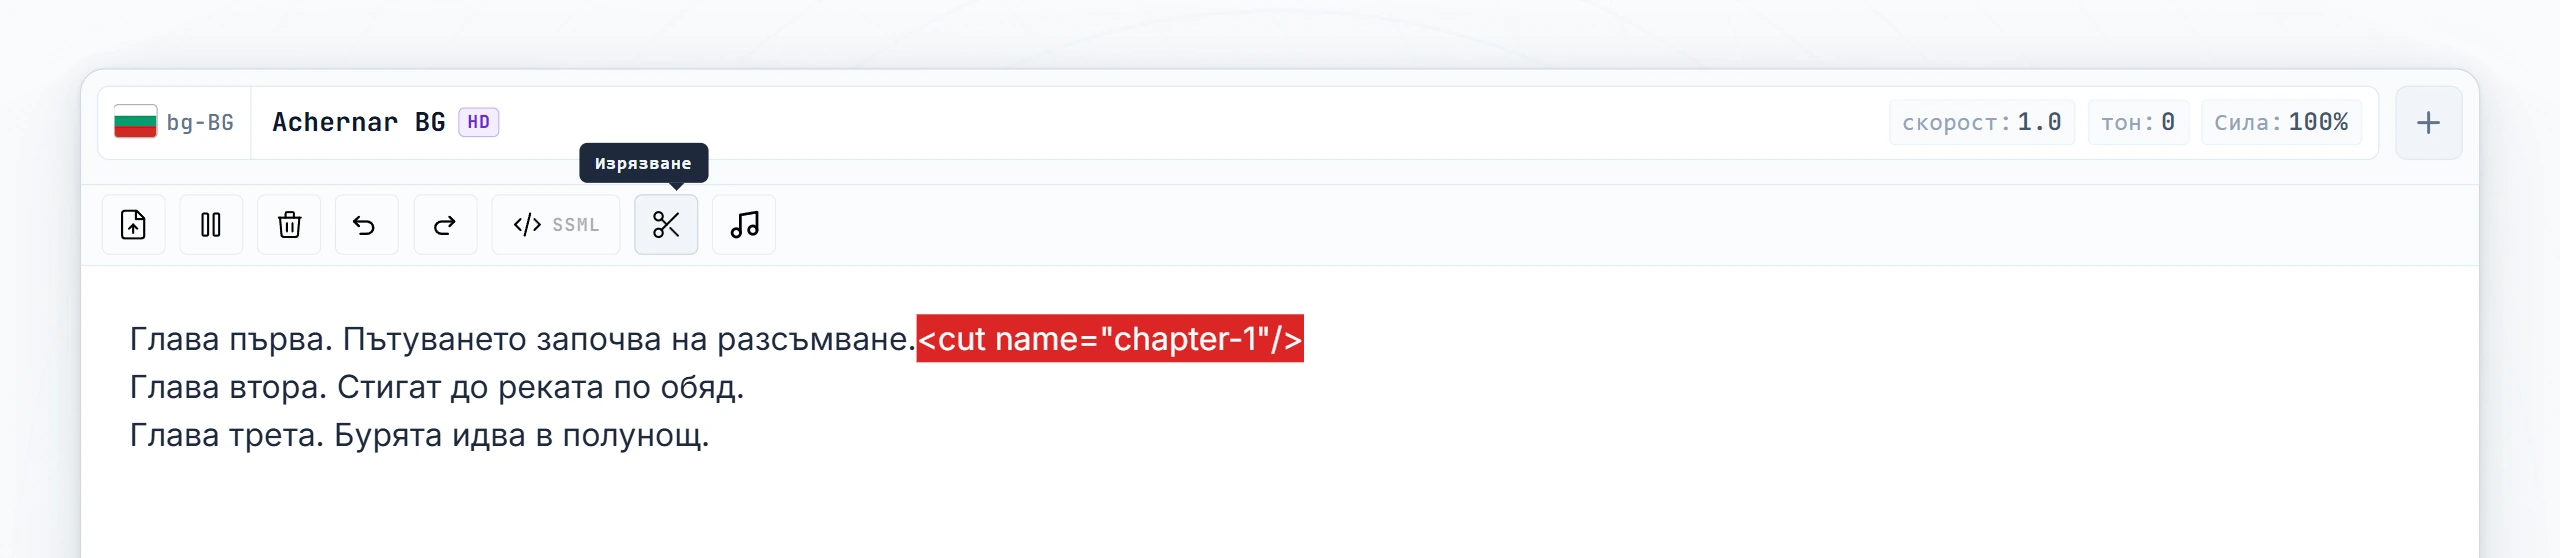Adjust the Сила 100% volume setting
Image resolution: width=2560 pixels, height=558 pixels.
(x=2281, y=122)
